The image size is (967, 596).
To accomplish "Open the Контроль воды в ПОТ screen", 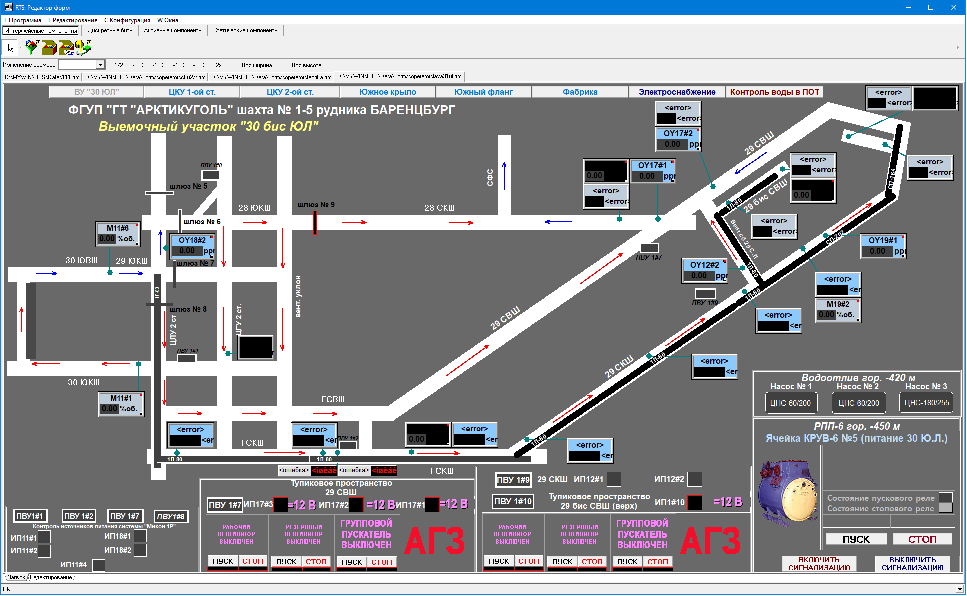I will pos(775,92).
